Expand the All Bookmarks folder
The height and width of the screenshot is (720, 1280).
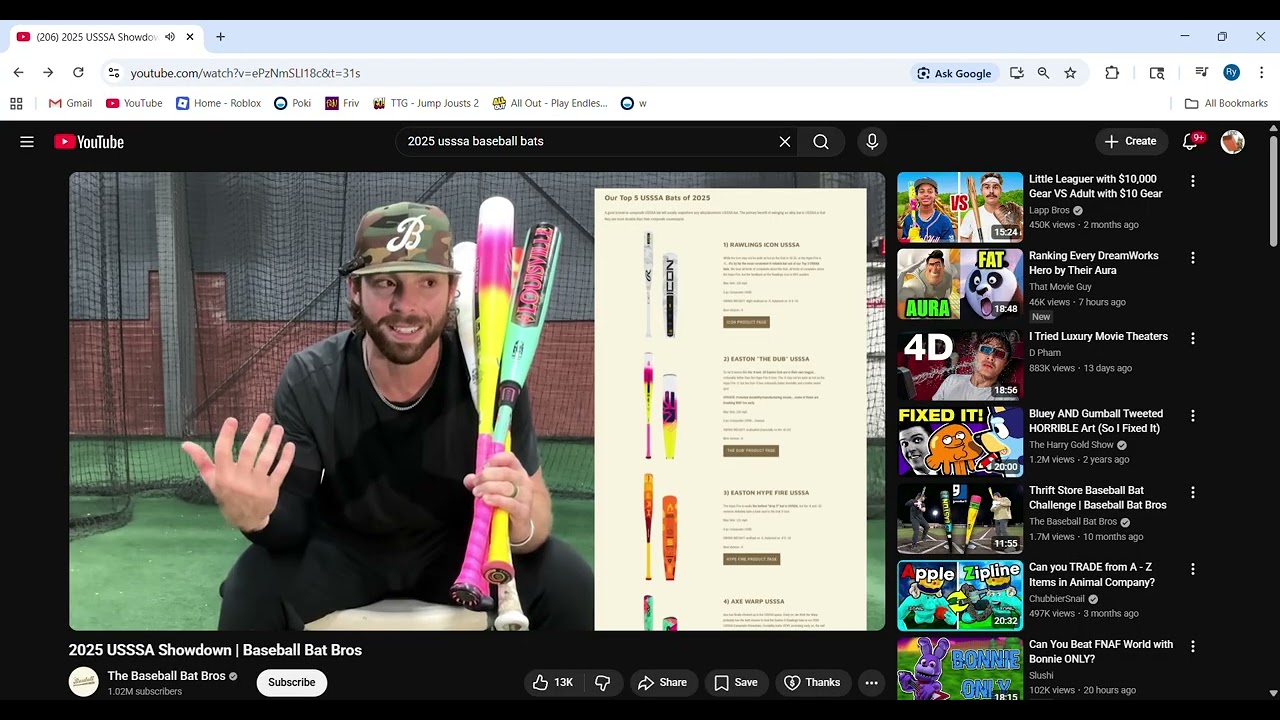(x=1226, y=103)
